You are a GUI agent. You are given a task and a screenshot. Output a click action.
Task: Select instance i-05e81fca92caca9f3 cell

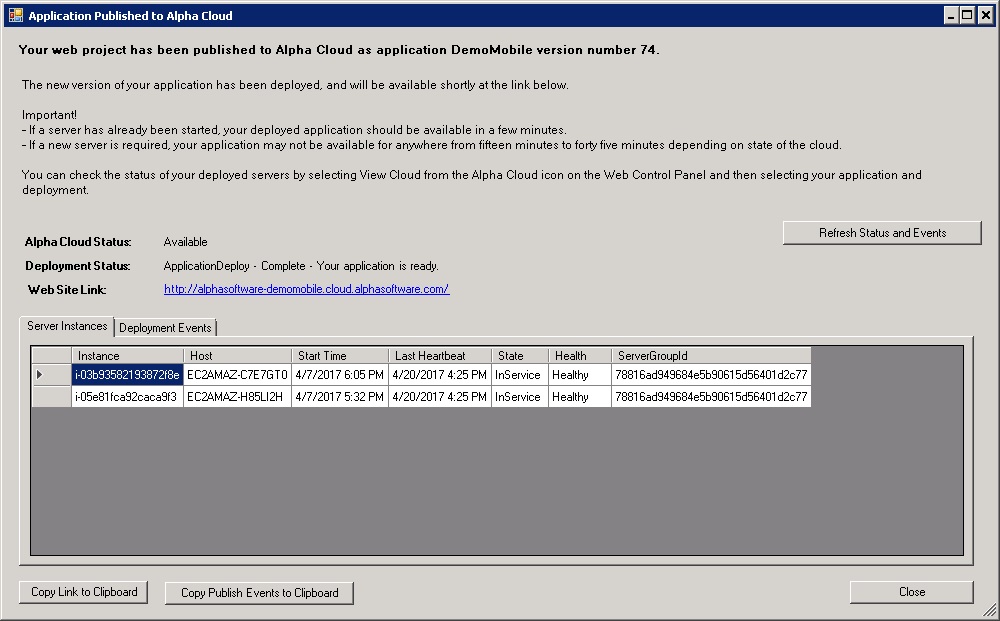coord(128,397)
